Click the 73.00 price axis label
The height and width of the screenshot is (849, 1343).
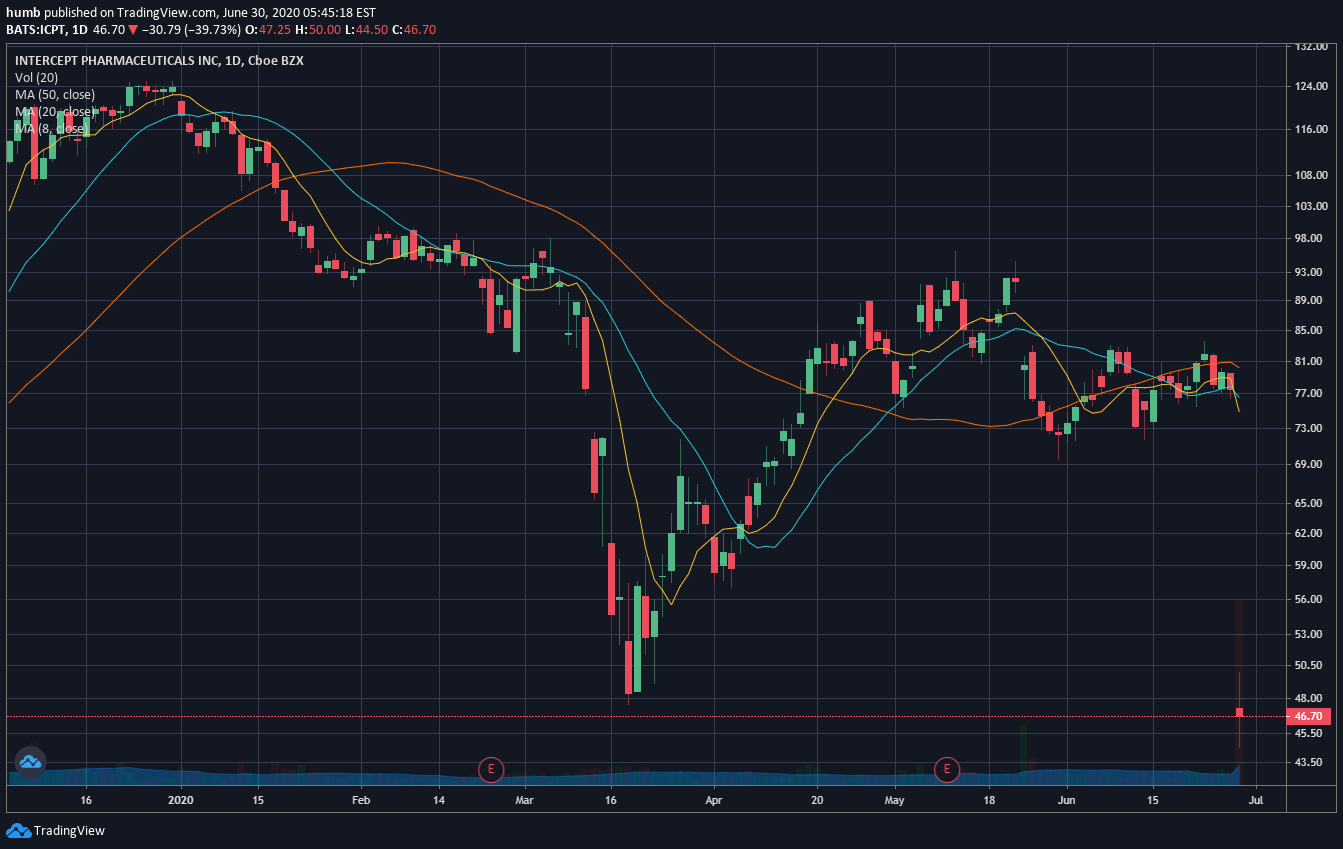point(1309,428)
